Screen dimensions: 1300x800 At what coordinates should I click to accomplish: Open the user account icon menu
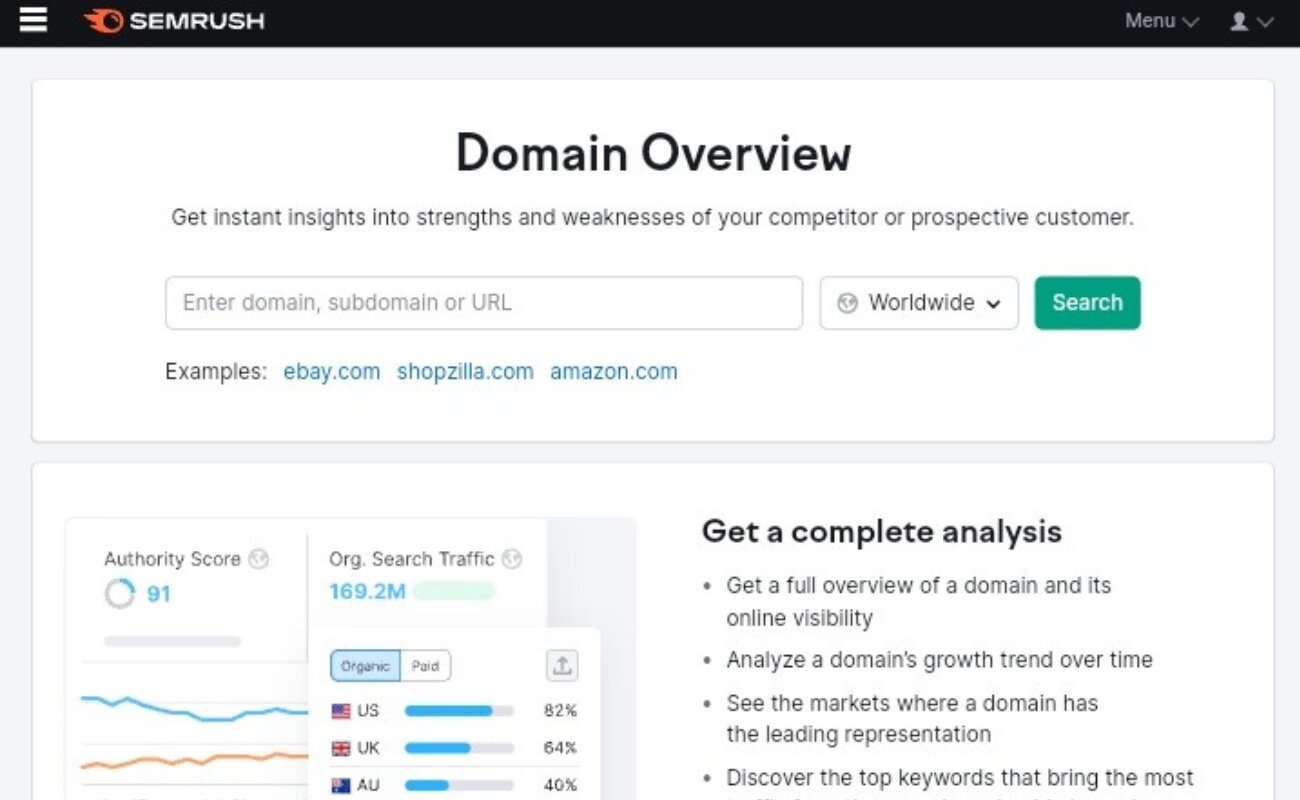pyautogui.click(x=1251, y=21)
